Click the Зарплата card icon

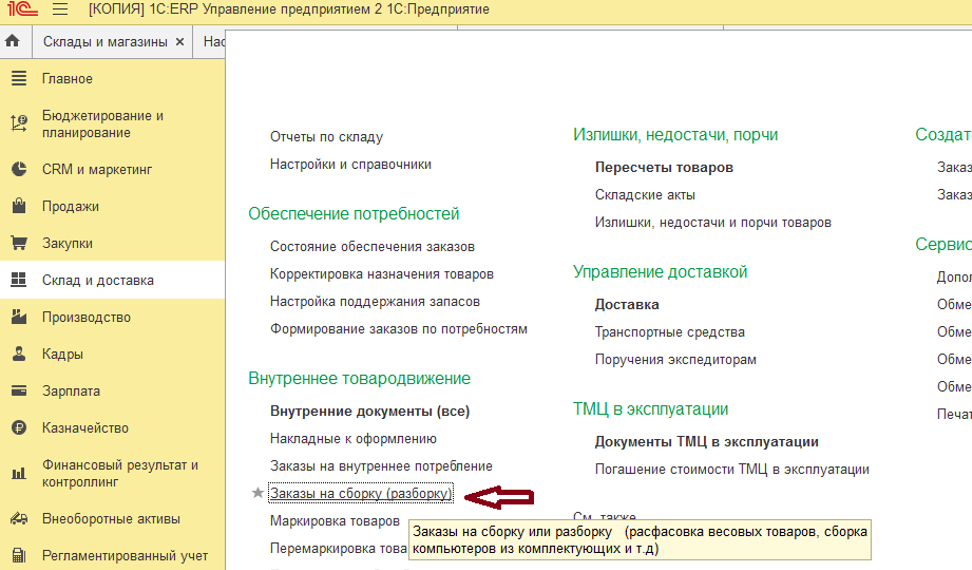(19, 391)
